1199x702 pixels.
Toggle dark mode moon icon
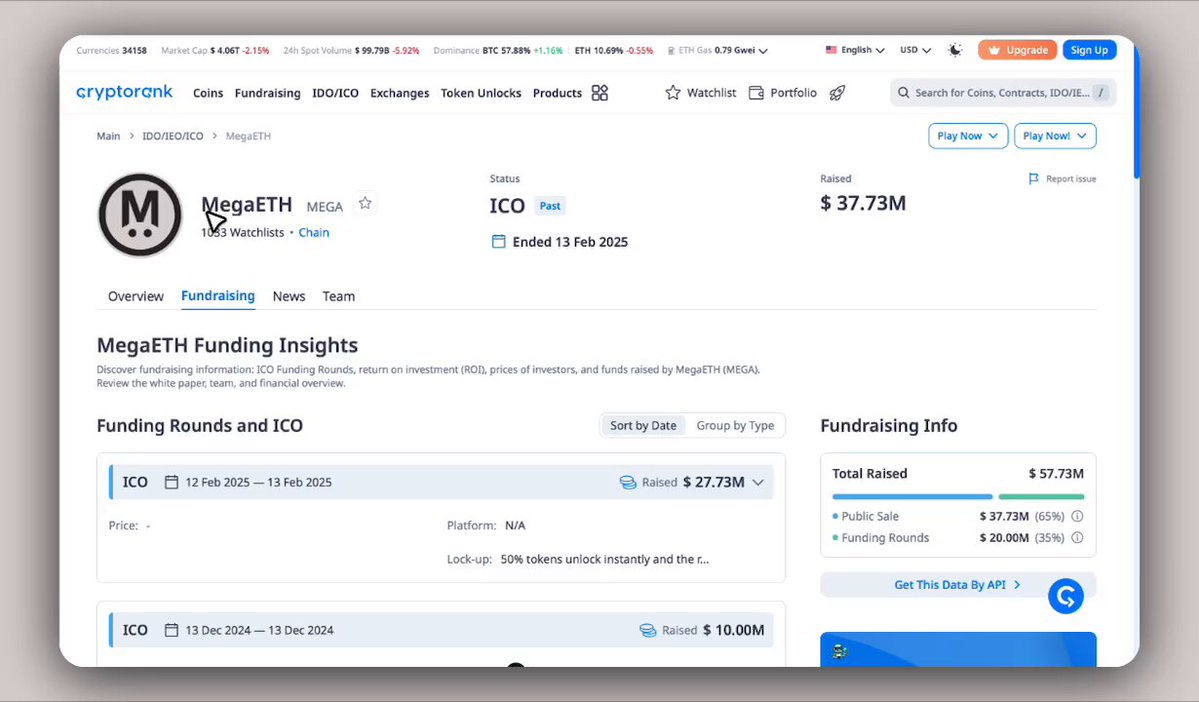955,50
